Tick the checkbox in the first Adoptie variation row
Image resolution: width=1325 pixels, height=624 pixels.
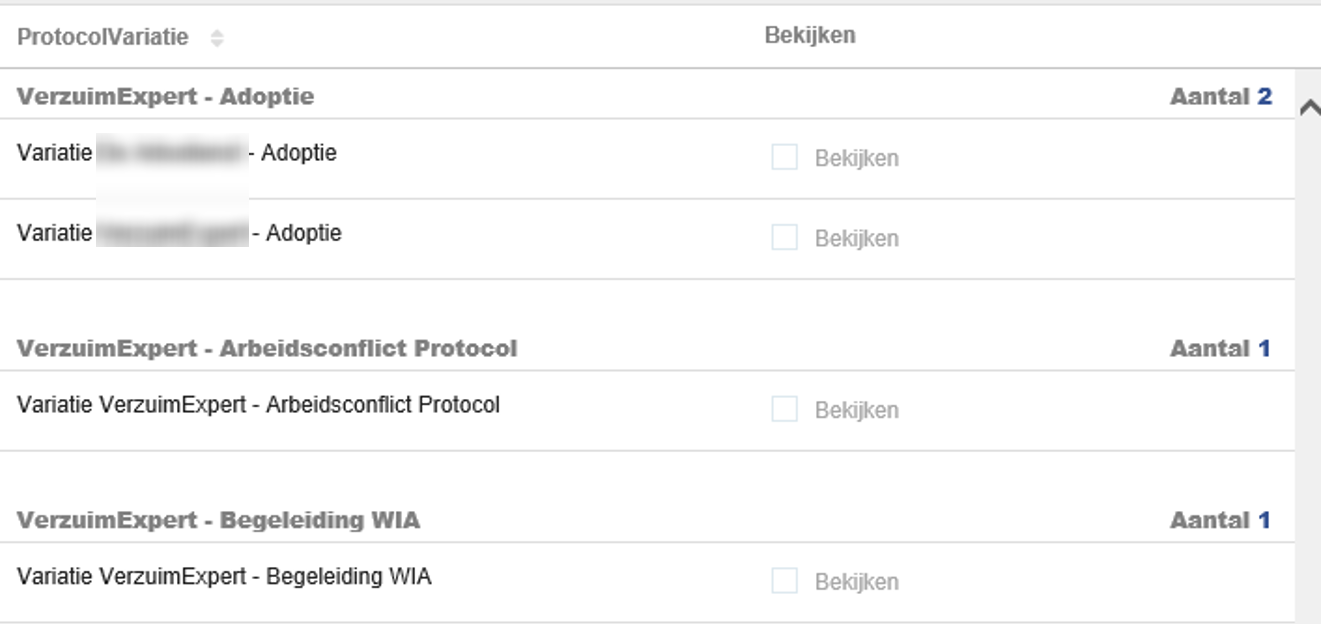pos(784,157)
